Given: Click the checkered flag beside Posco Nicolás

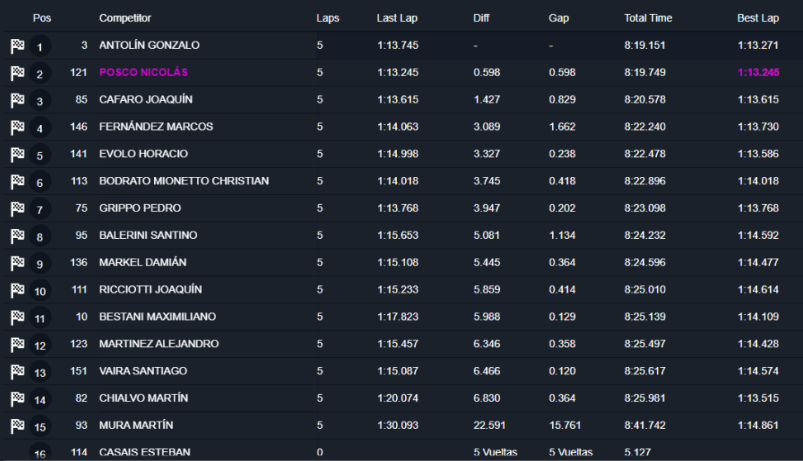Looking at the screenshot, I should click(x=17, y=73).
